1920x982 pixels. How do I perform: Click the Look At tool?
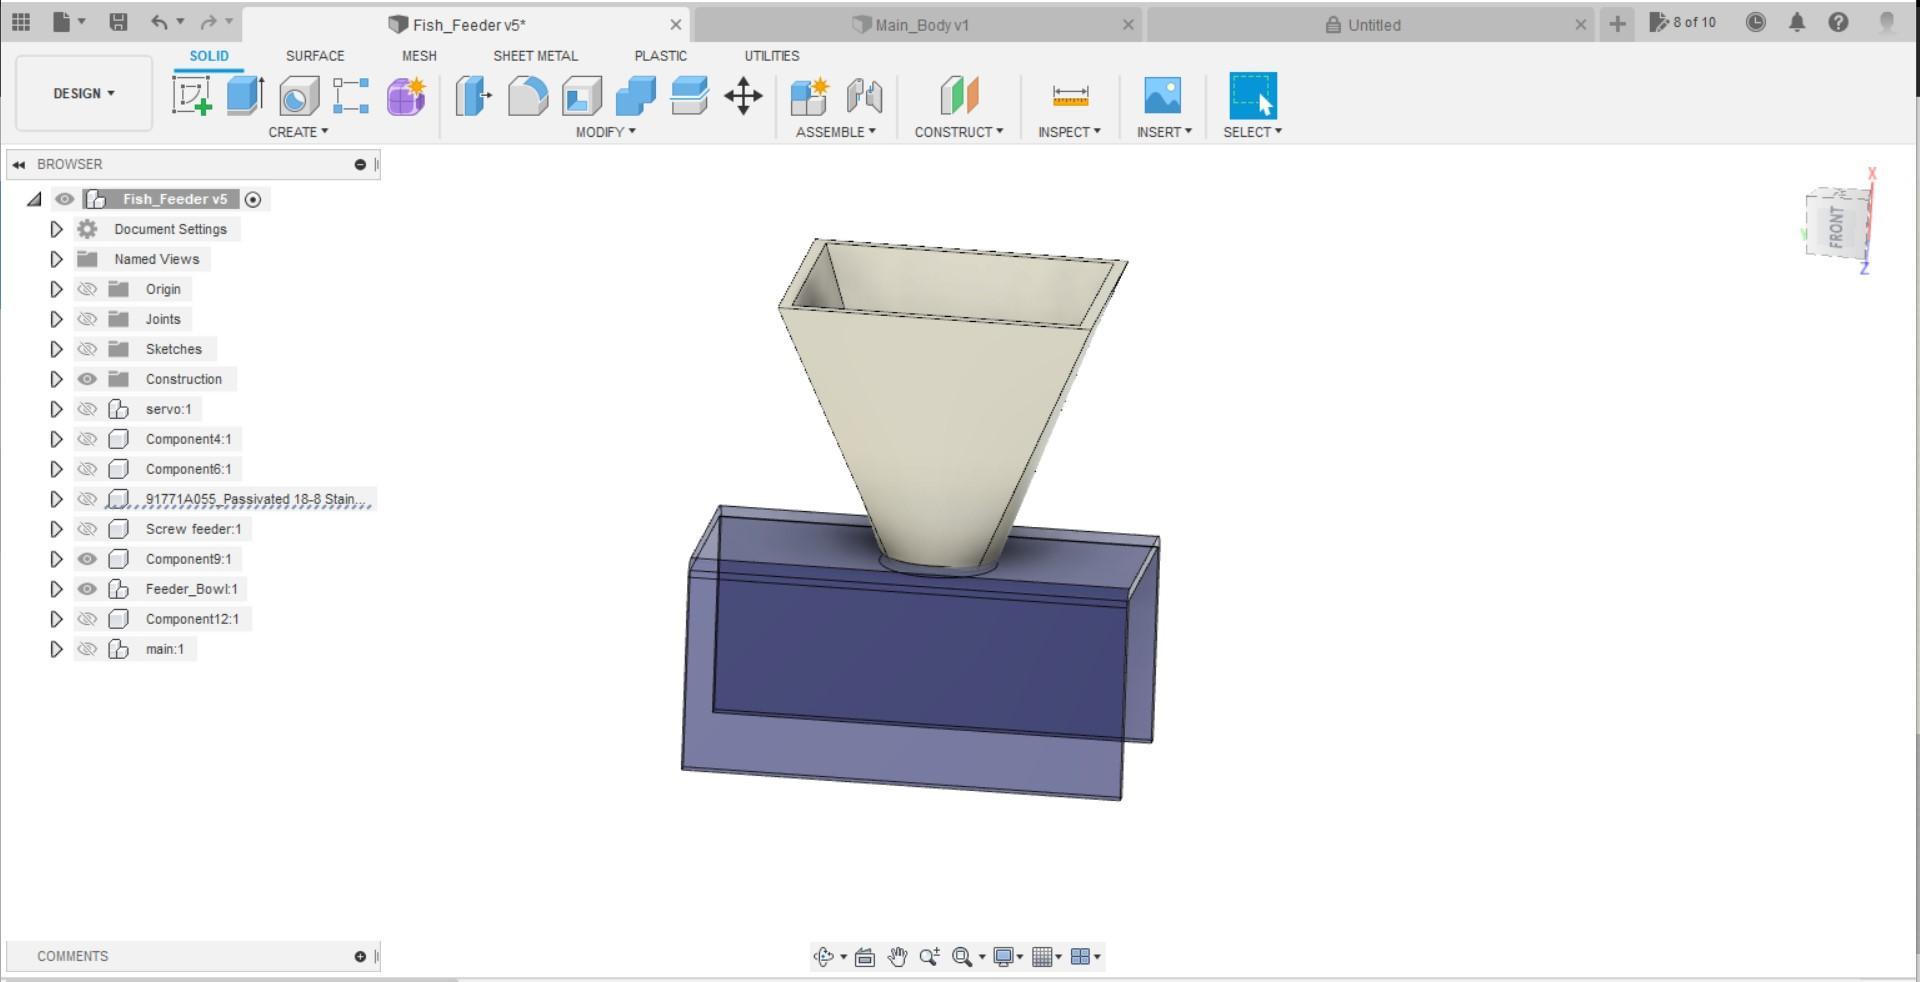(x=865, y=957)
